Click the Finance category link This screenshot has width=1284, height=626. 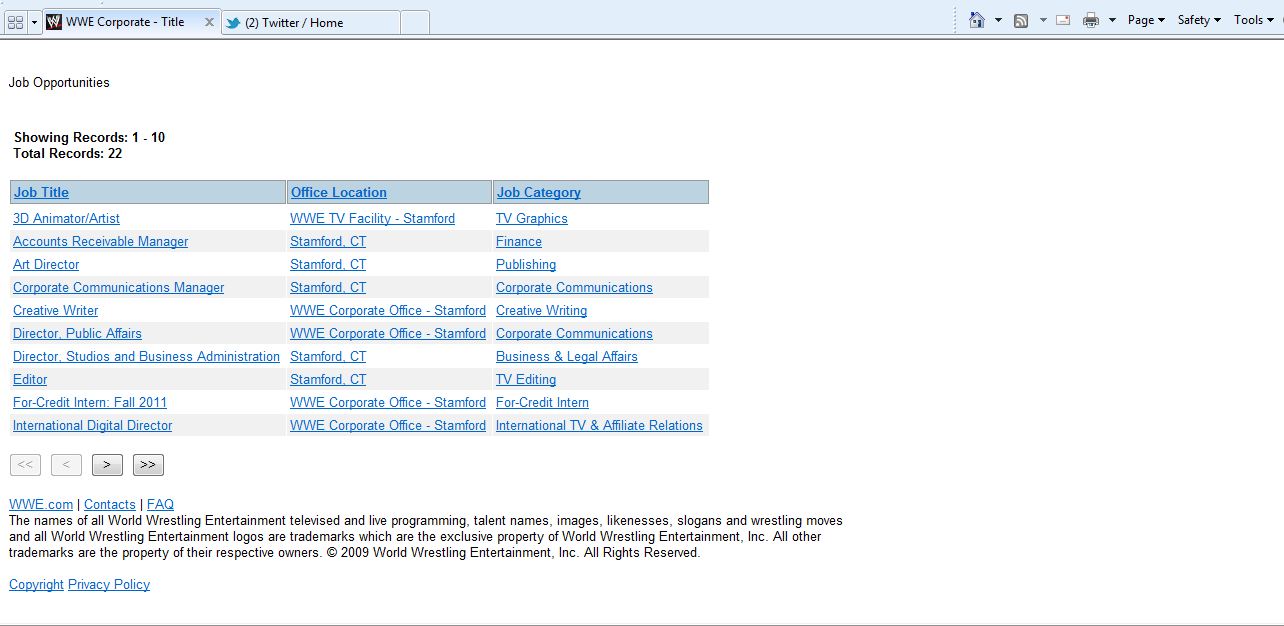pyautogui.click(x=519, y=242)
